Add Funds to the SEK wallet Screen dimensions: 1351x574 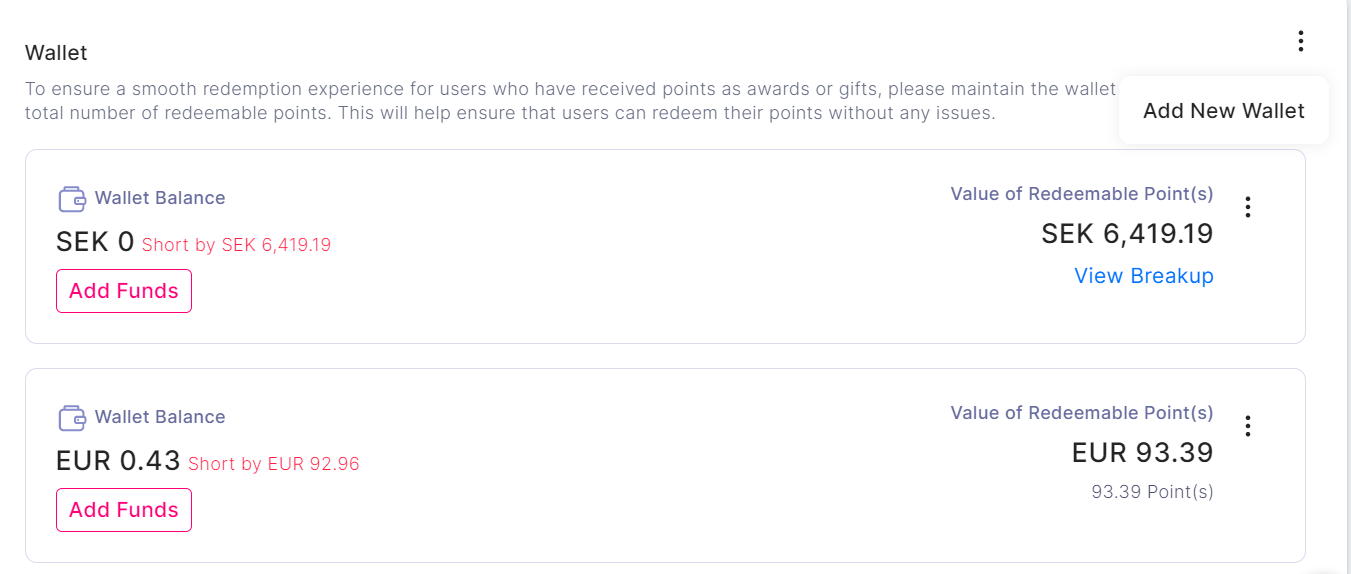coord(124,291)
